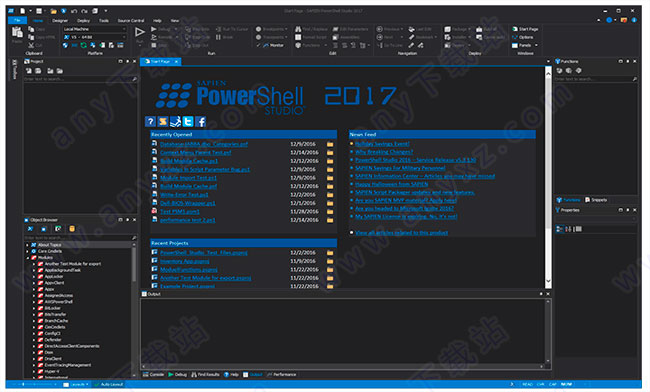
Task: Open the Local Machine platform dropdown
Action: tap(95, 29)
